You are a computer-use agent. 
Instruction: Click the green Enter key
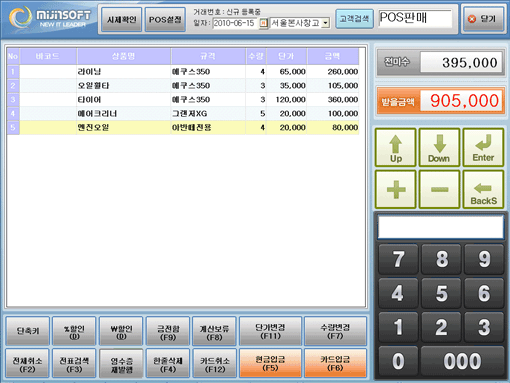(483, 147)
